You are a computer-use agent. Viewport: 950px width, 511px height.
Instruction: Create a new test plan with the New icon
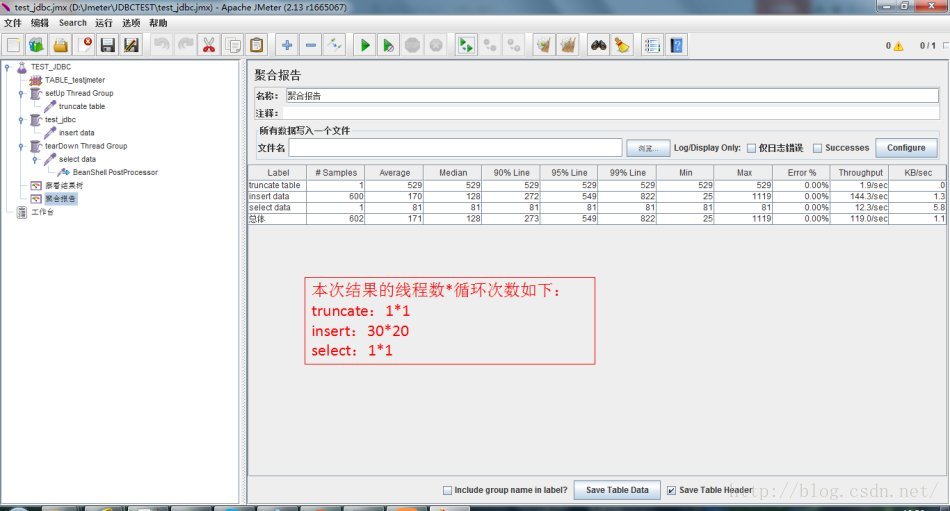coord(13,45)
